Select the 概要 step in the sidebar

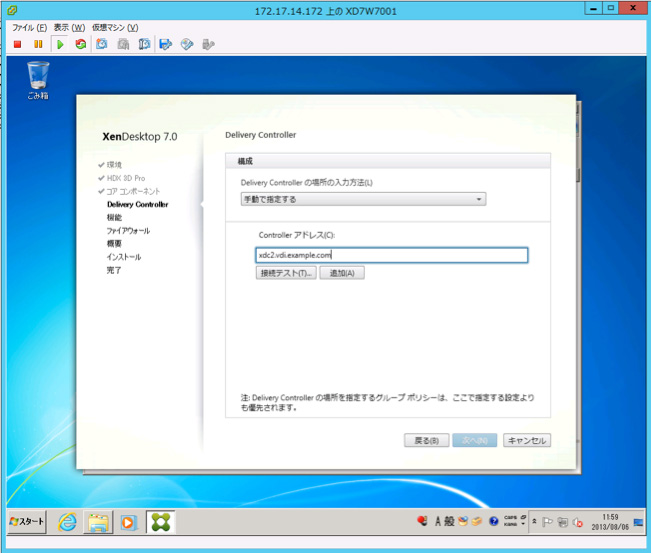tap(114, 243)
